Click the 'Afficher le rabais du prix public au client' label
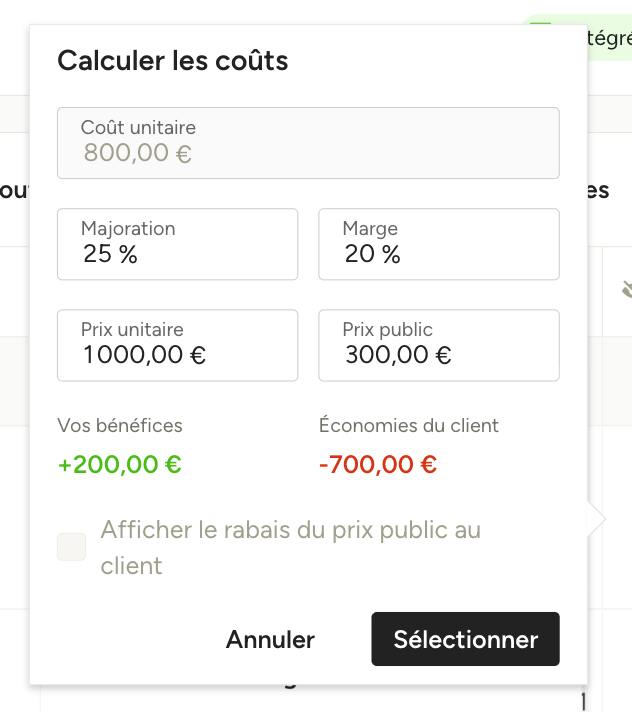Image resolution: width=632 pixels, height=712 pixels. pyautogui.click(x=291, y=548)
